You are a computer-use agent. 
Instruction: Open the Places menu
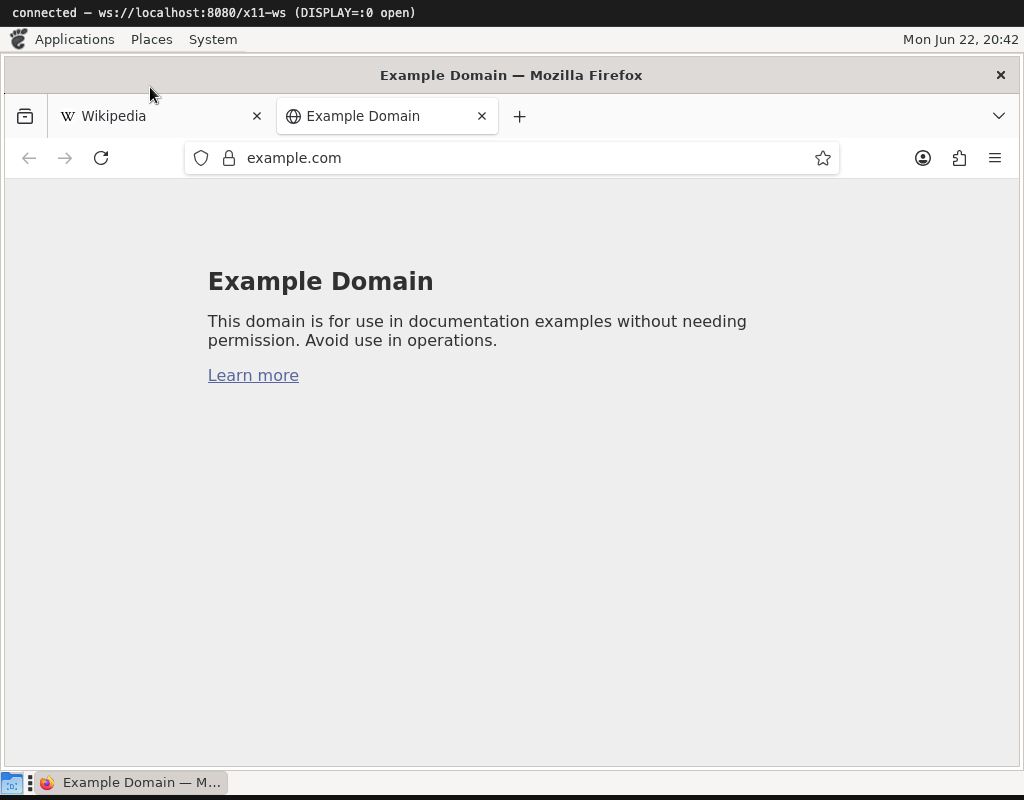point(152,39)
